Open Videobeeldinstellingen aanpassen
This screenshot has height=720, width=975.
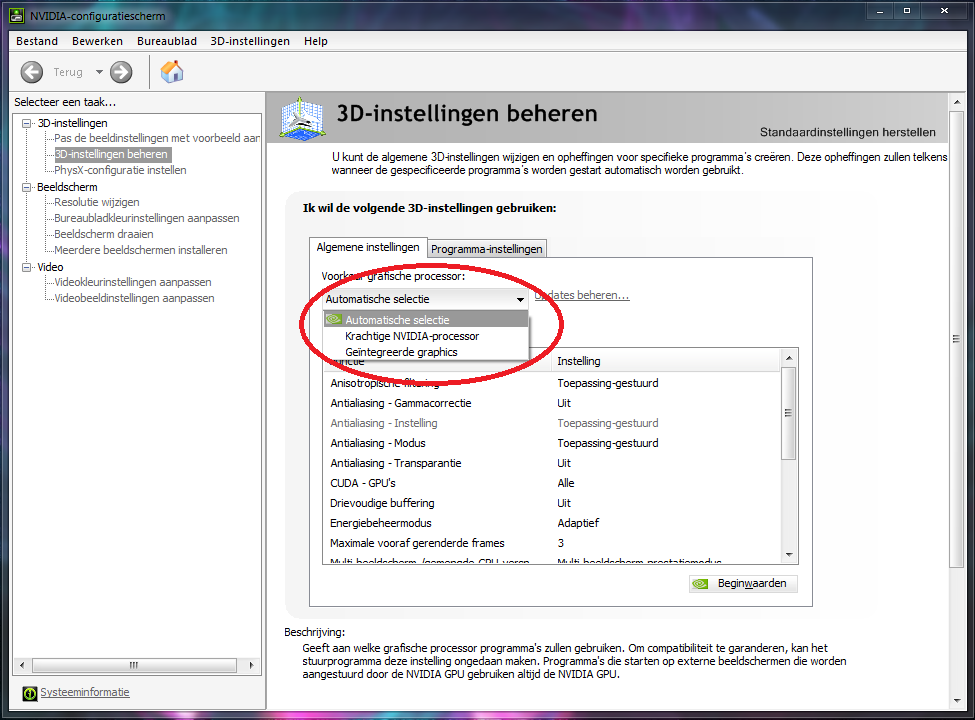point(134,298)
